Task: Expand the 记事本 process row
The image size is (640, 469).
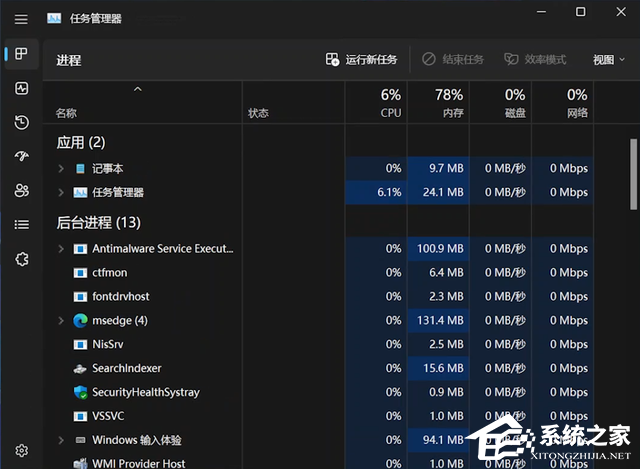Action: [61, 169]
